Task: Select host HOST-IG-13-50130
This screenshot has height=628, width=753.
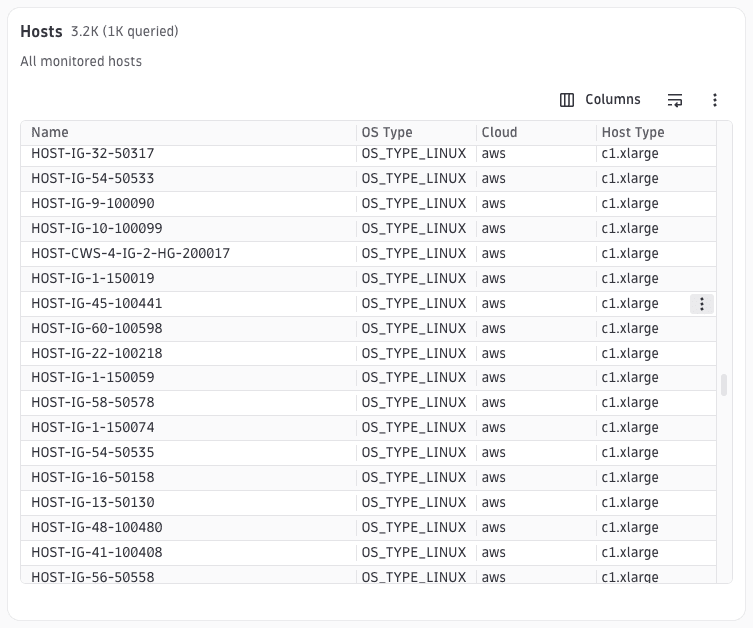Action: pyautogui.click(x=93, y=502)
